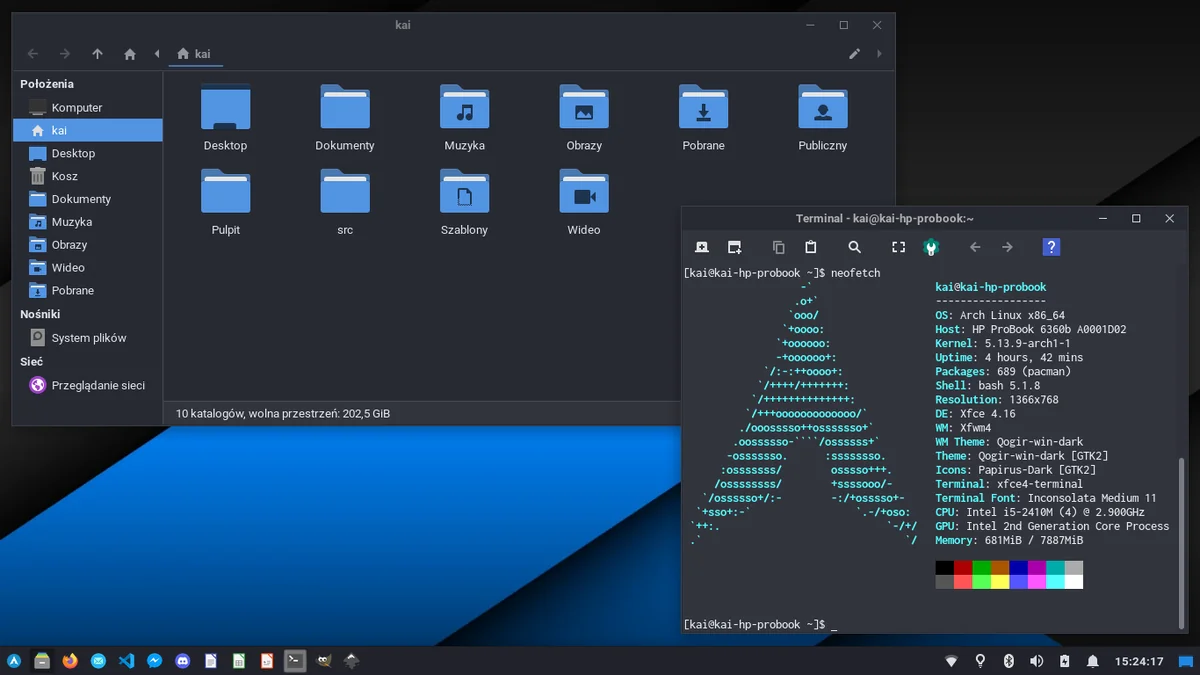This screenshot has height=675, width=1200.
Task: Launch GIMP from the taskbar
Action: [322, 661]
